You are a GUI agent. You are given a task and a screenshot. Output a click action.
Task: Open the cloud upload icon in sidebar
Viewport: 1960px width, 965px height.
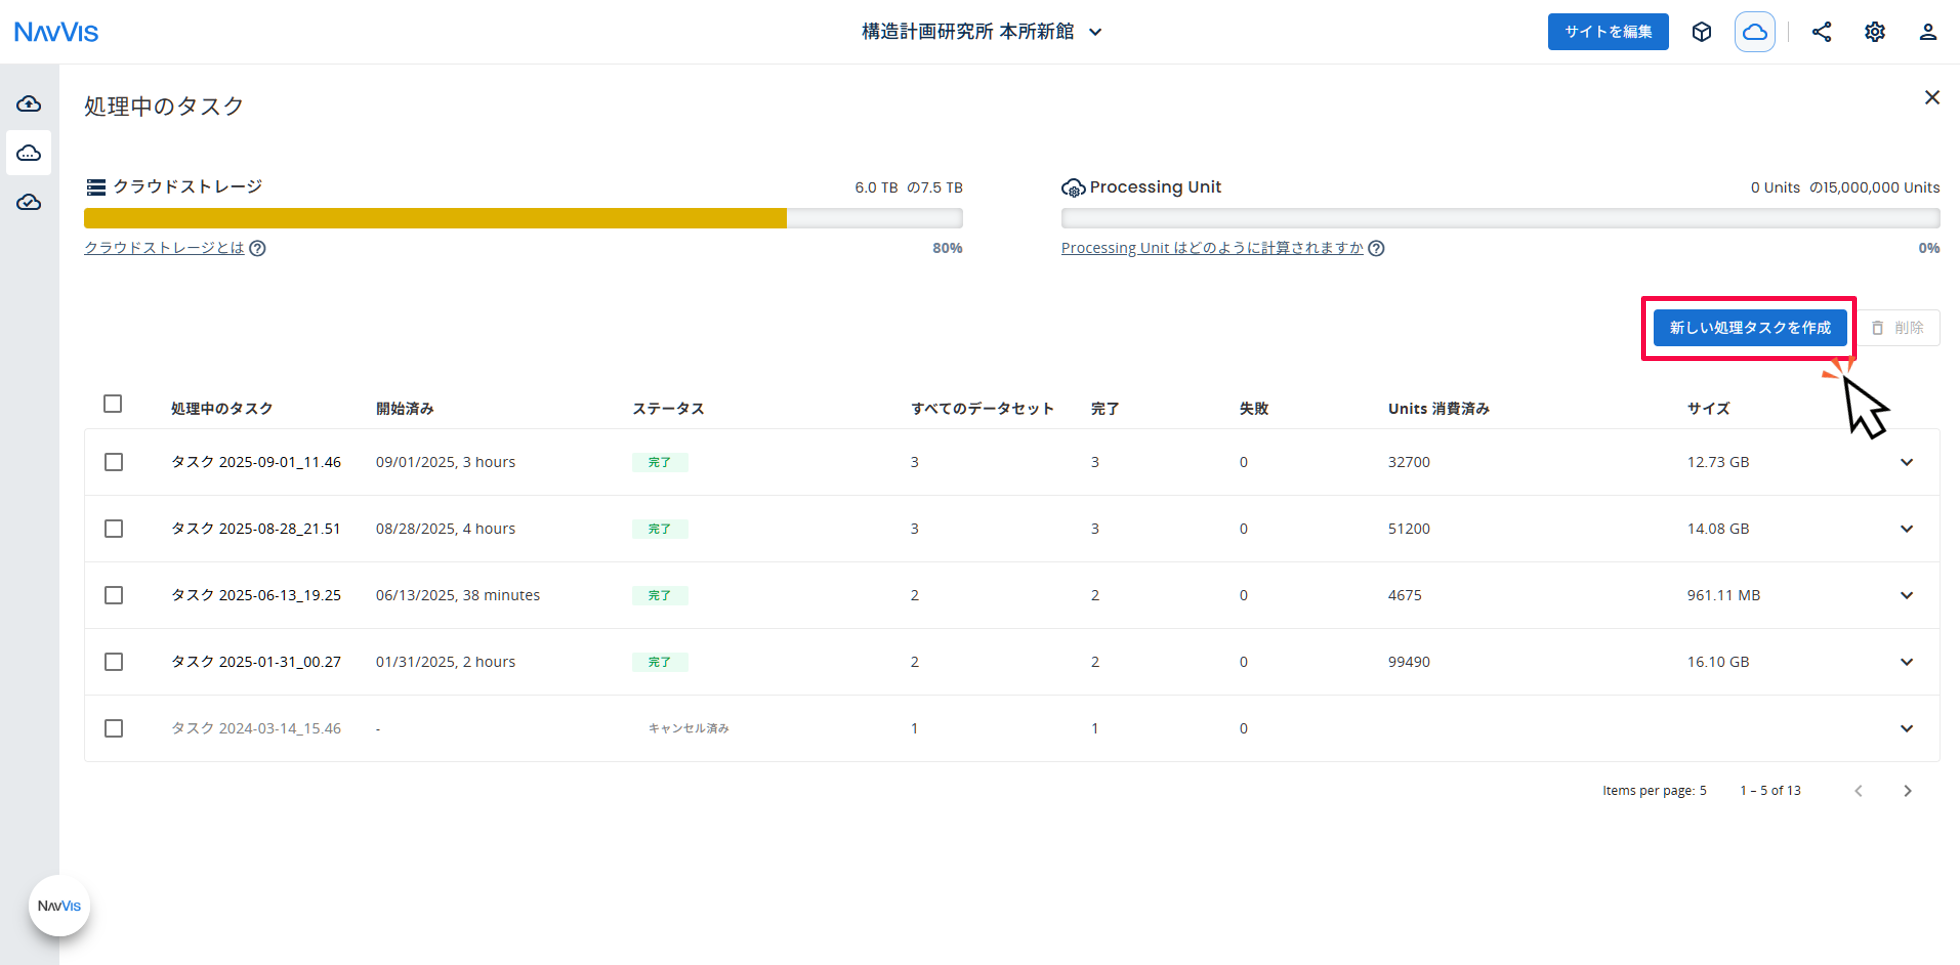[x=29, y=104]
